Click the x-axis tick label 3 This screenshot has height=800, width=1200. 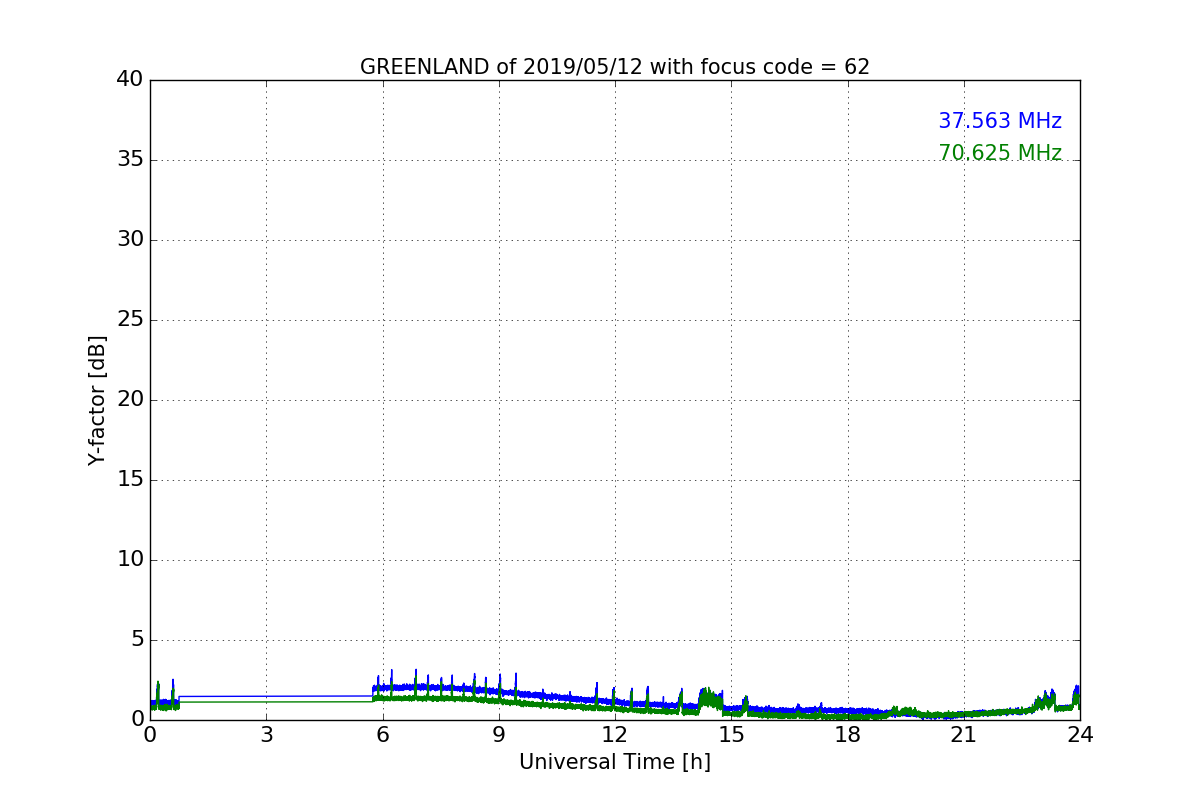(x=266, y=735)
